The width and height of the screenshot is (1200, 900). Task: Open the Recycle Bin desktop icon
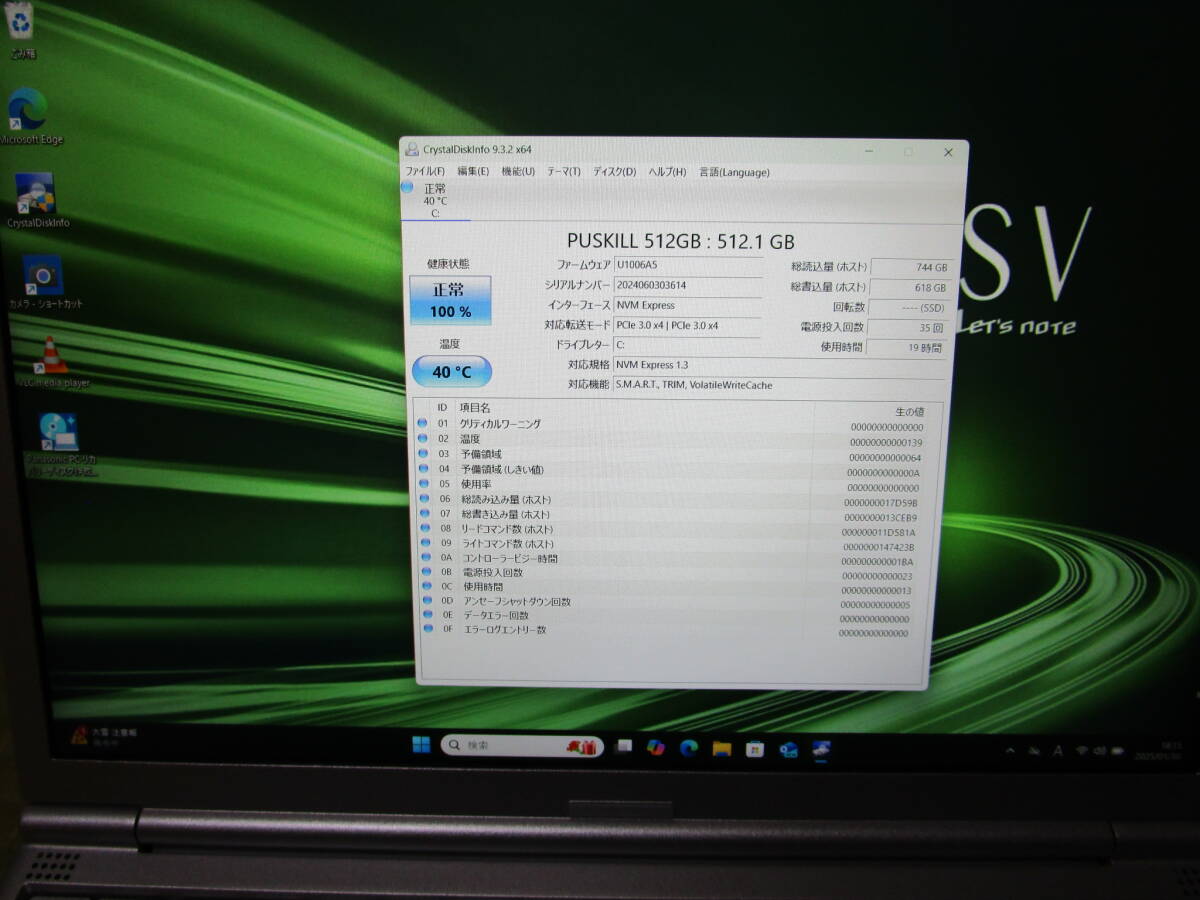click(20, 30)
